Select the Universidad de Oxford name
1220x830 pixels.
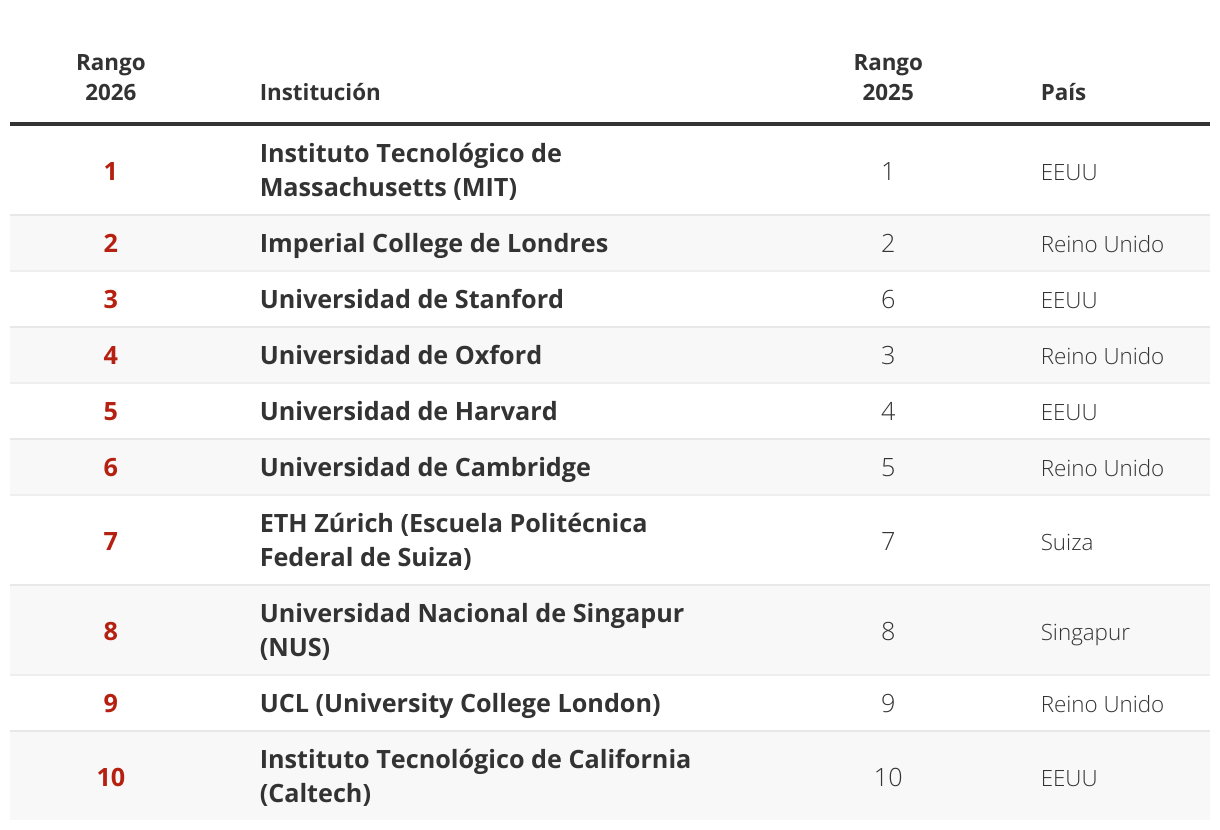click(x=401, y=356)
